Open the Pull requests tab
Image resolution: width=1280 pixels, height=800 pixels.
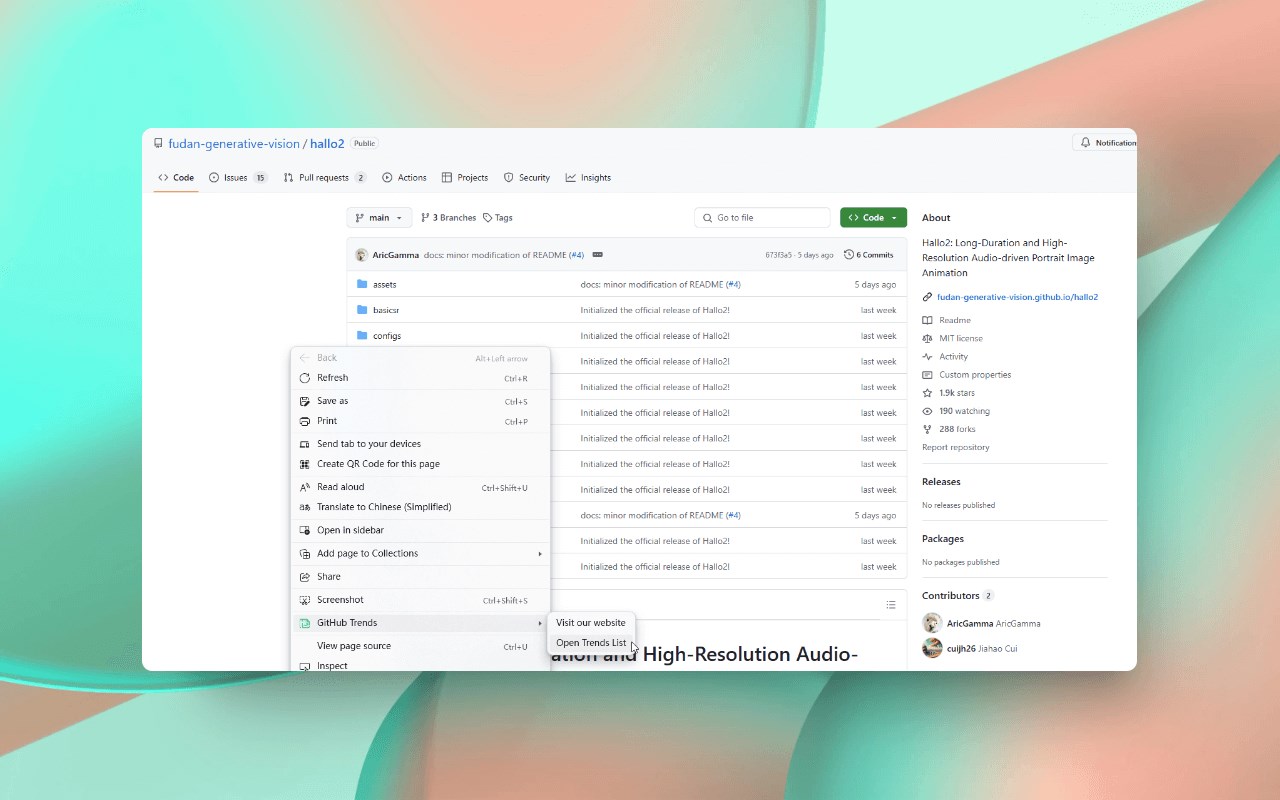point(325,178)
